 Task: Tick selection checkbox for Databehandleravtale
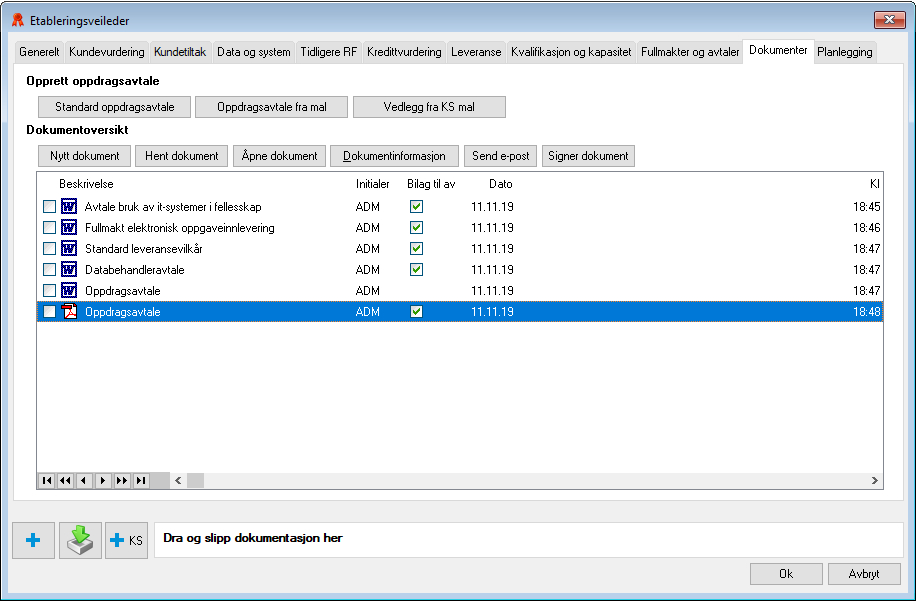[x=50, y=269]
